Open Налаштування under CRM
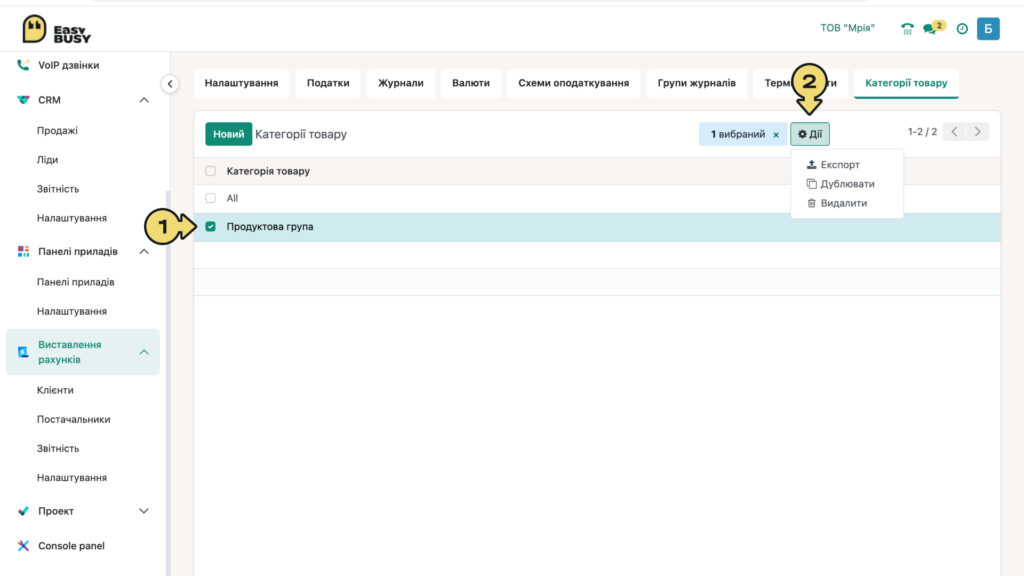The width and height of the screenshot is (1024, 576). [x=72, y=218]
